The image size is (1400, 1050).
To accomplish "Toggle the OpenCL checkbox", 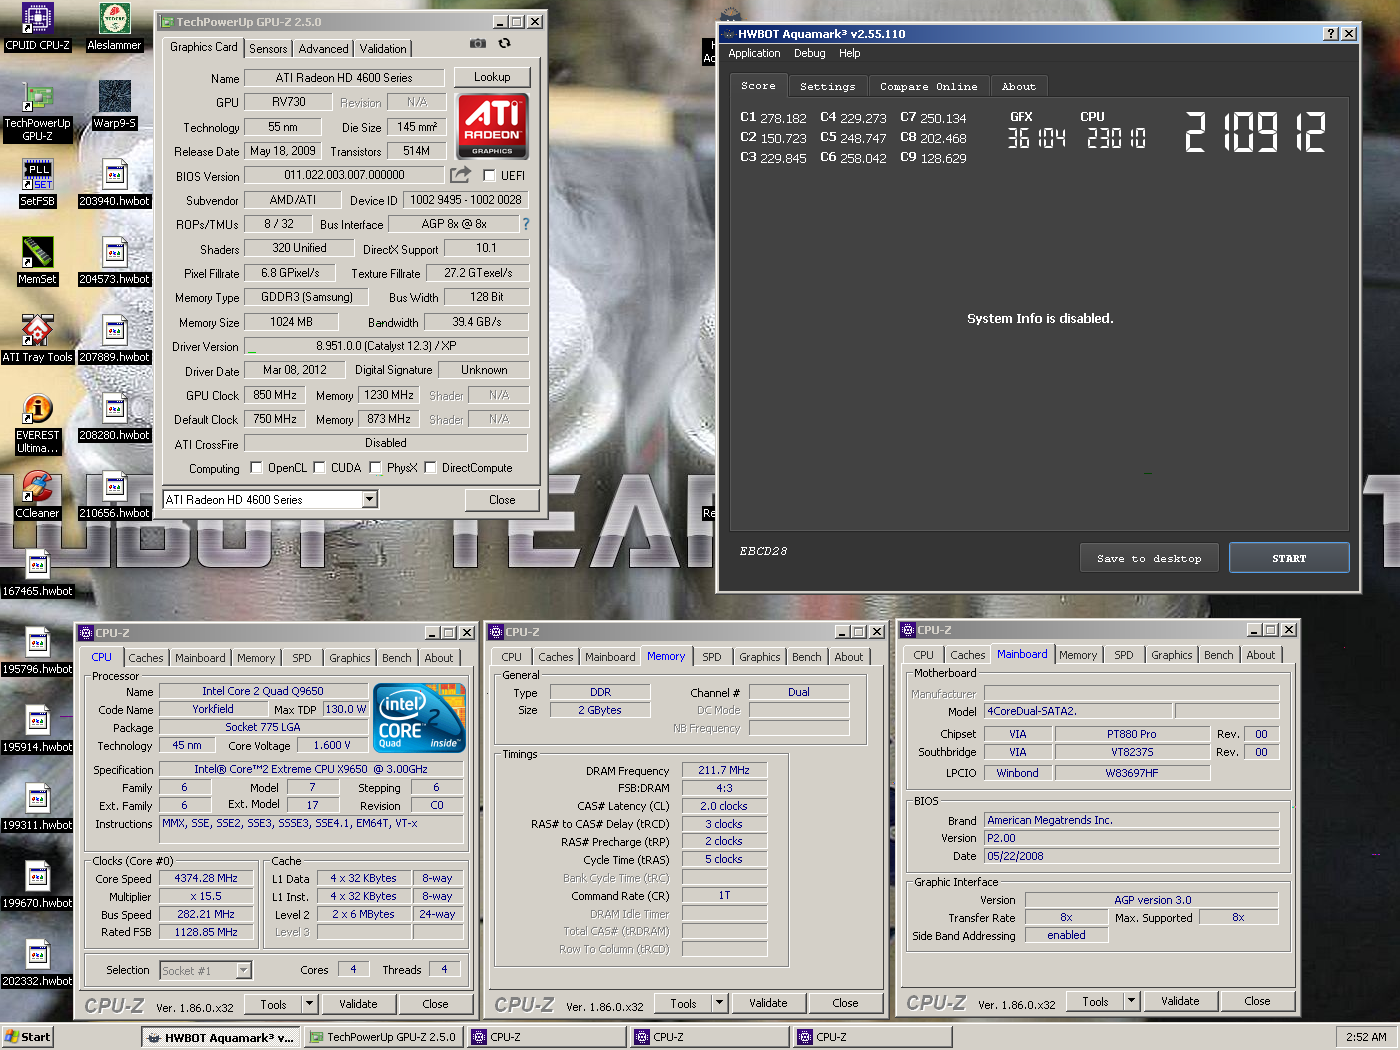I will click(256, 467).
